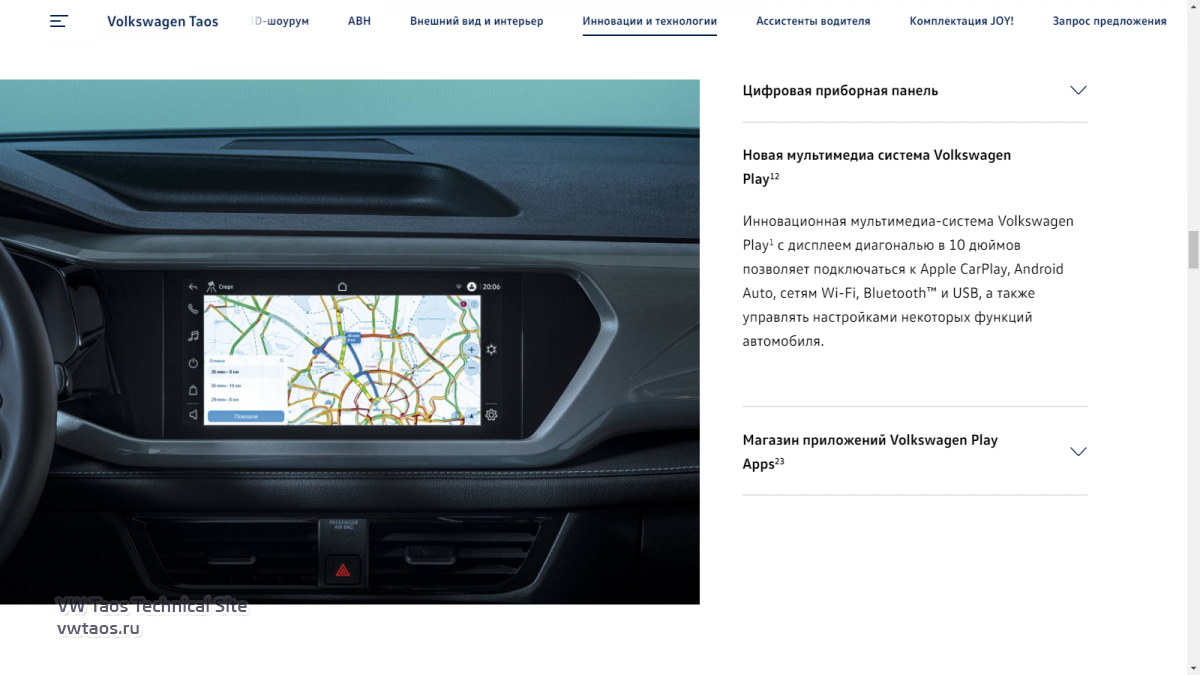1200x675 pixels.
Task: Tap the map zoom-in plus button
Action: (471, 350)
